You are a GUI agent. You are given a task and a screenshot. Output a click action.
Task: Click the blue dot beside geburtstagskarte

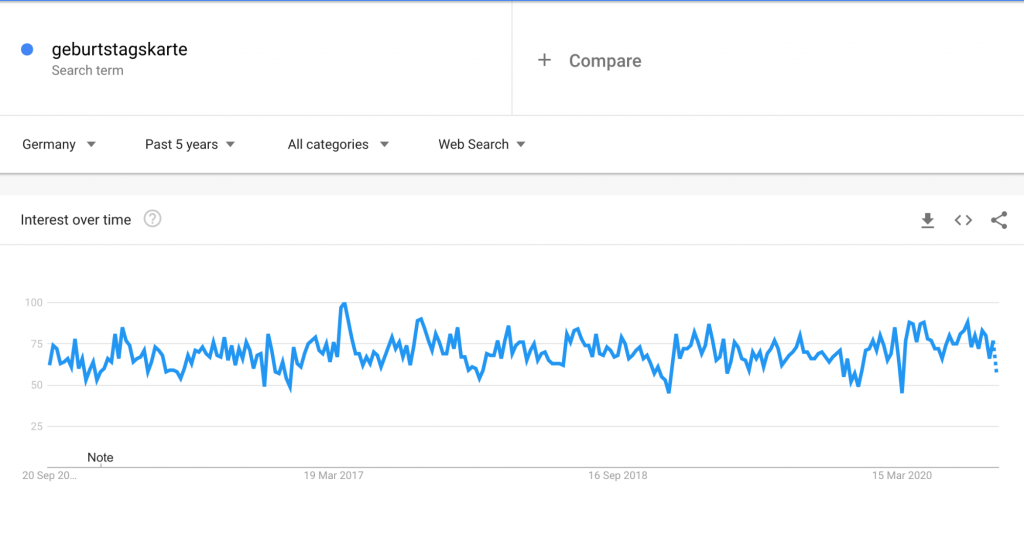pos(27,50)
